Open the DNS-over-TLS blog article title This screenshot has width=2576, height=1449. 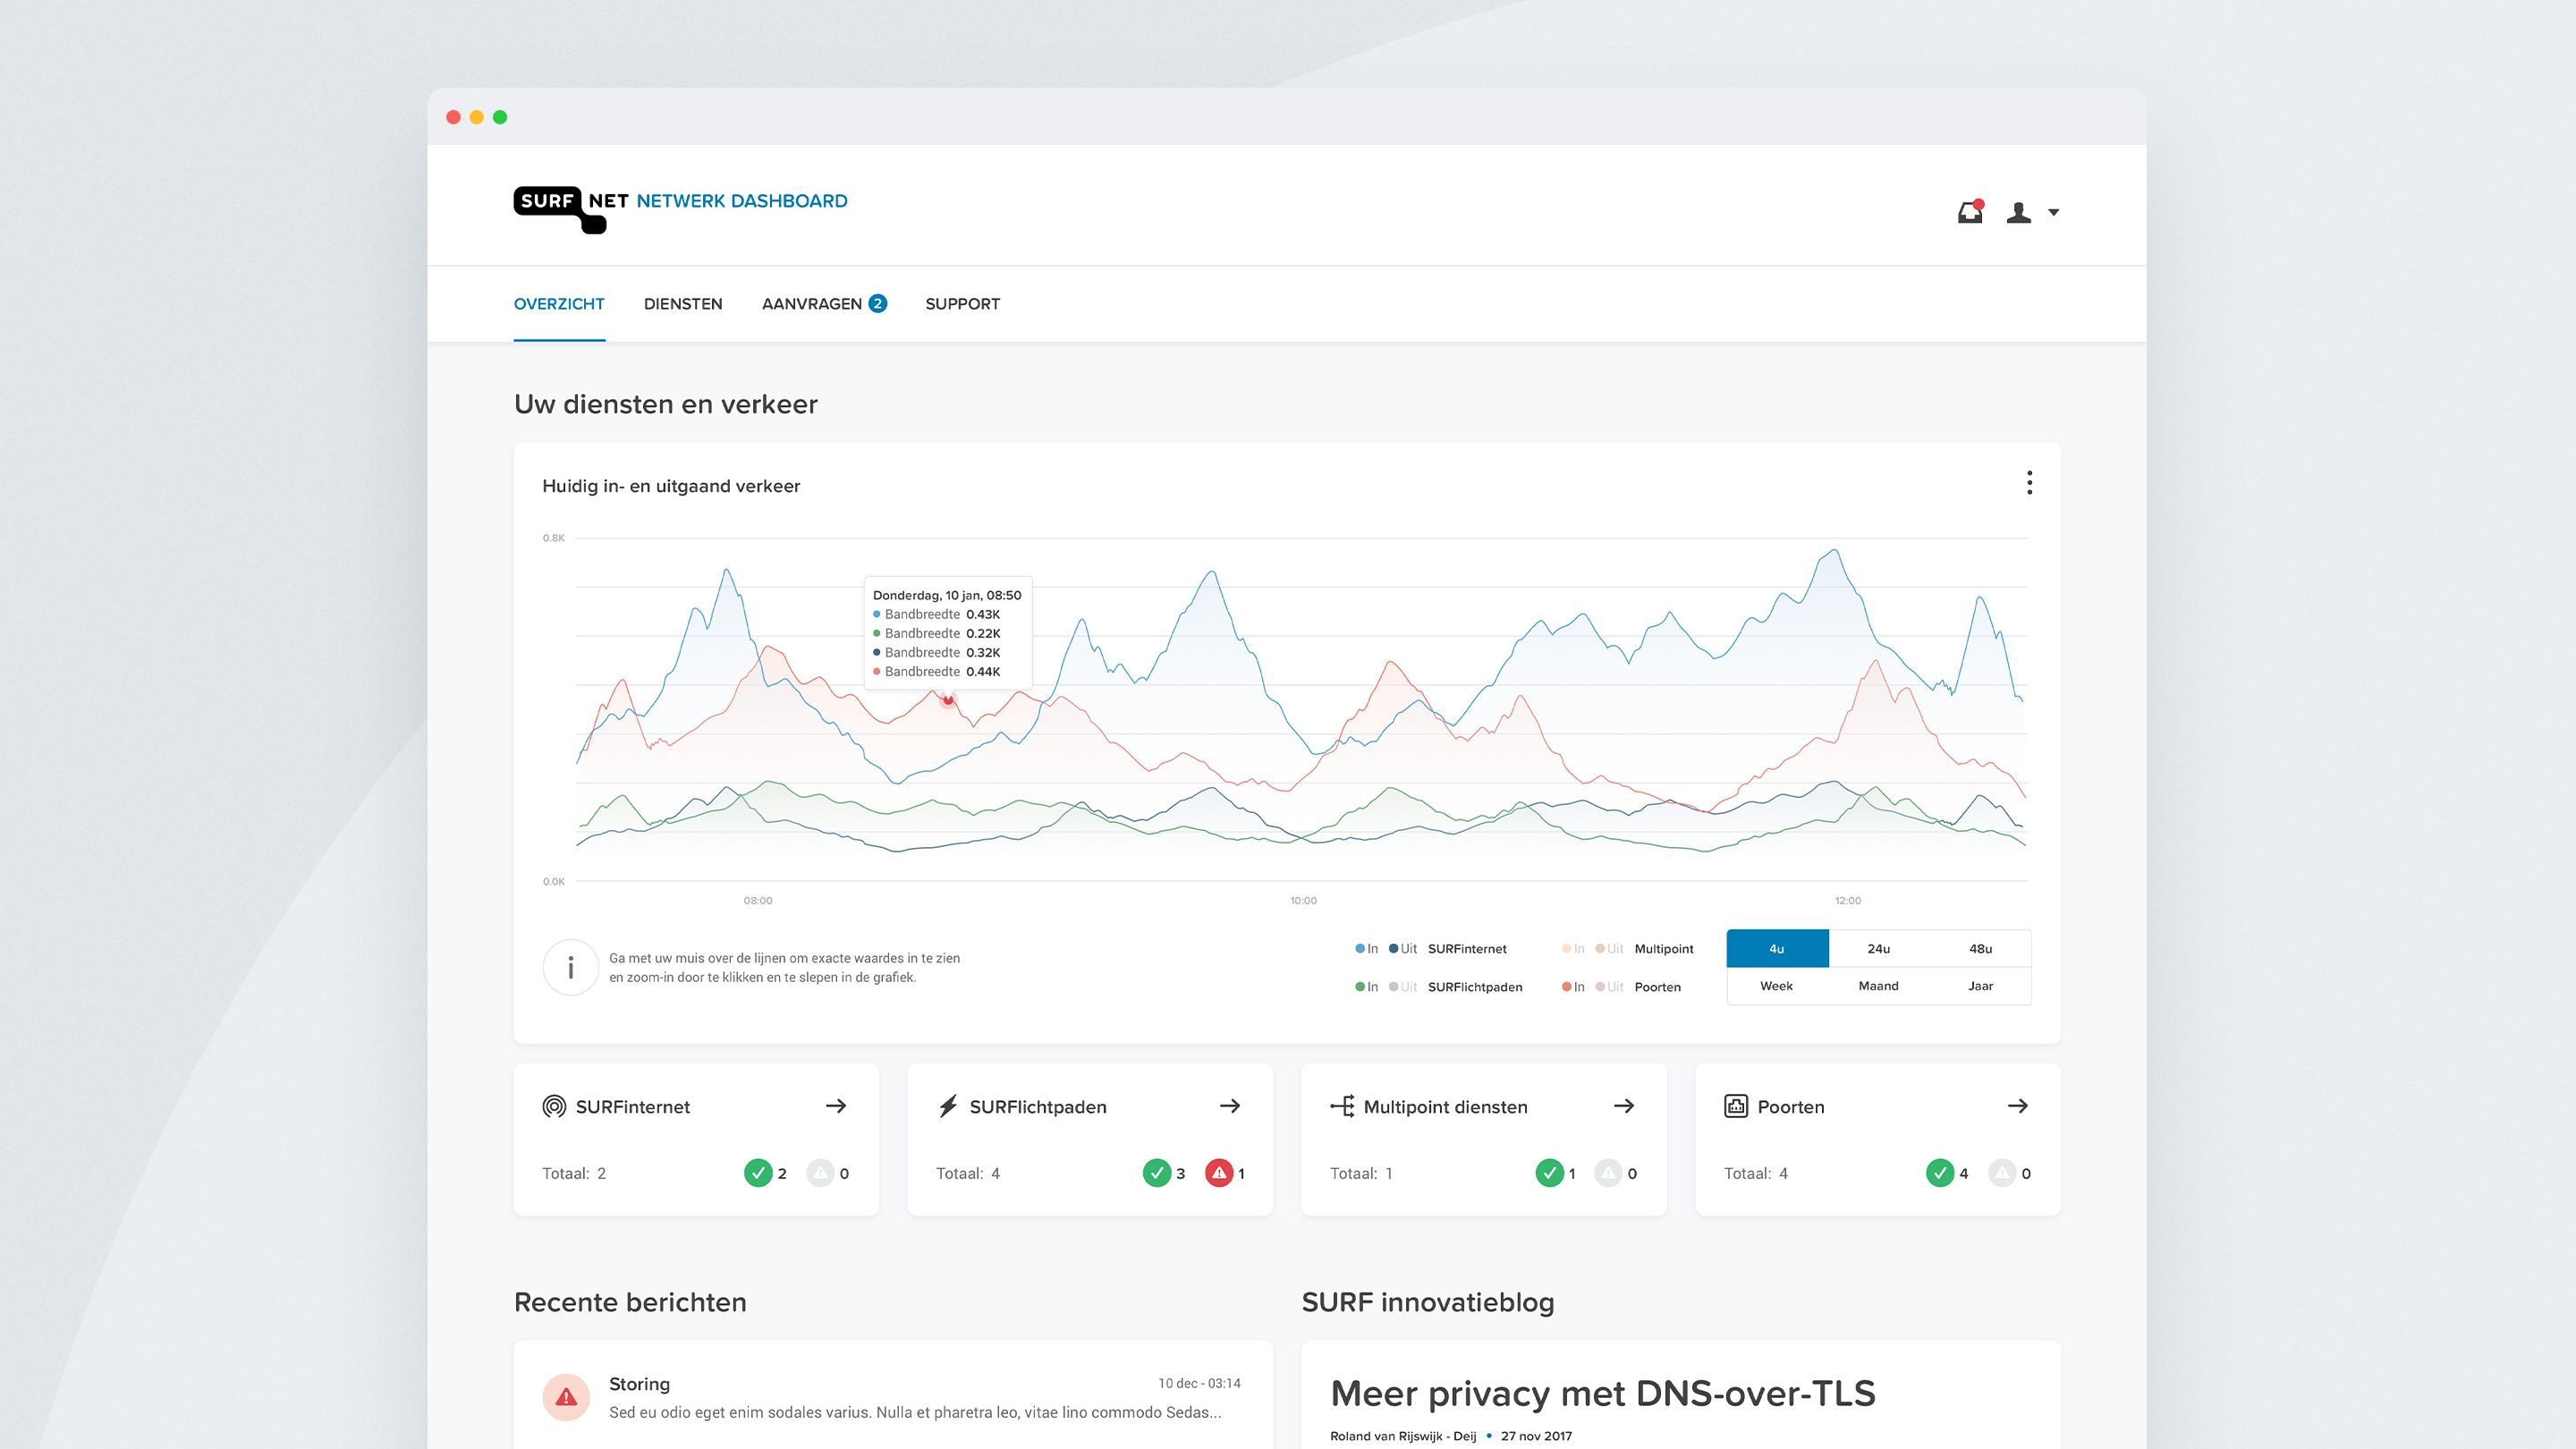[x=1602, y=1393]
